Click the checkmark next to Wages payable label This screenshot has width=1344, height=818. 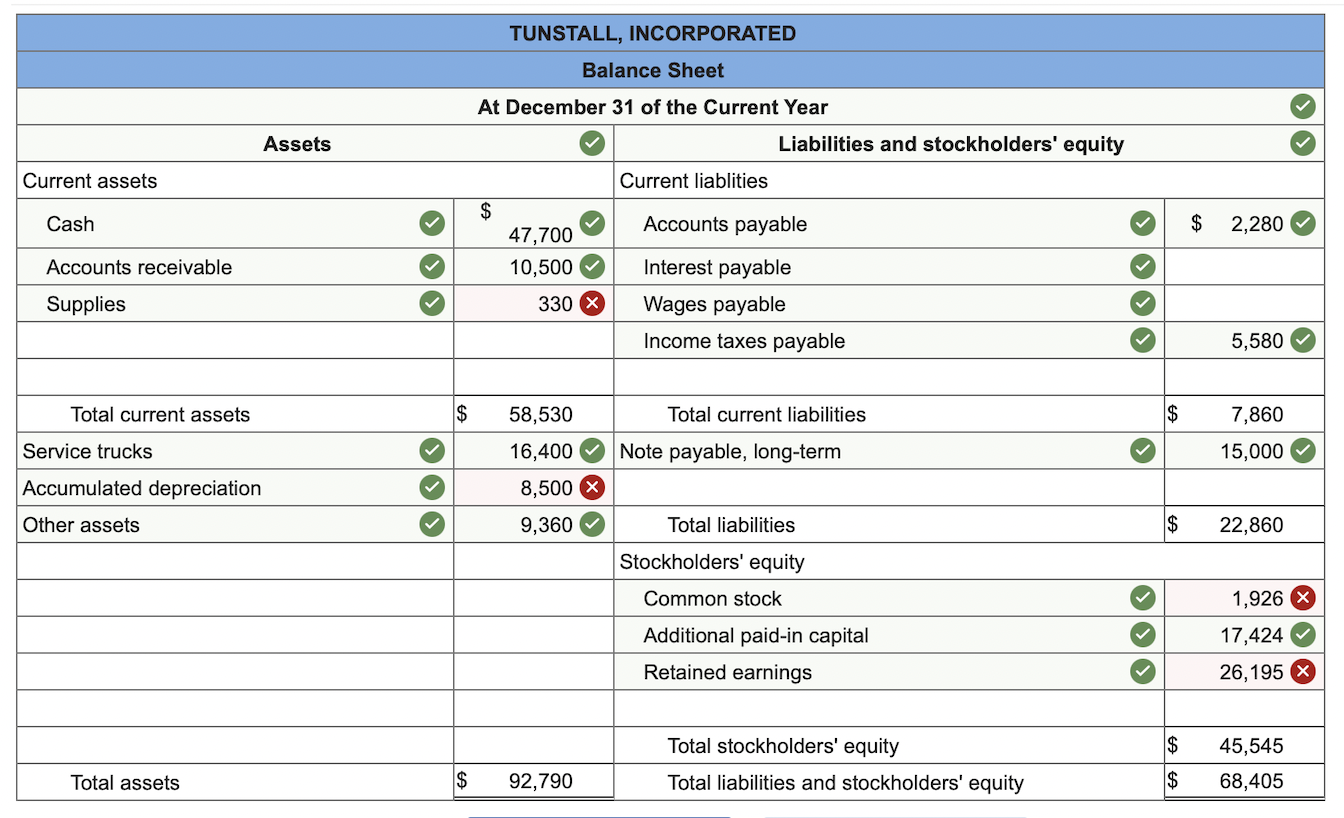pyautogui.click(x=1141, y=304)
